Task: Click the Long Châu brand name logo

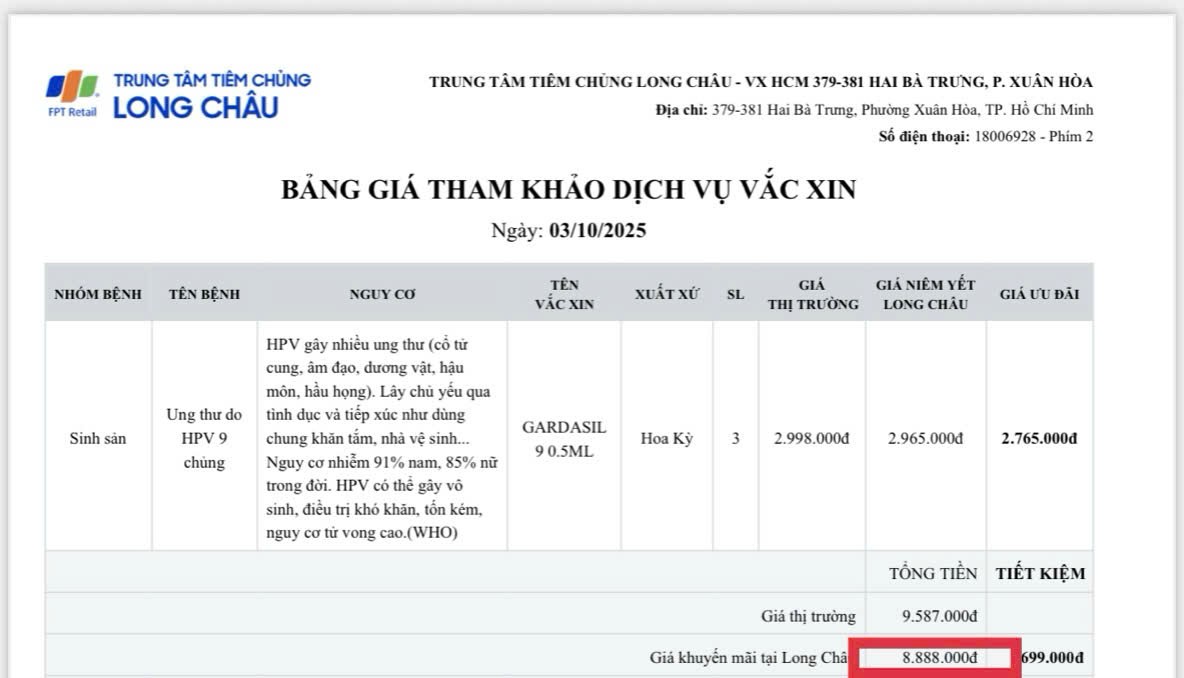Action: [x=196, y=108]
